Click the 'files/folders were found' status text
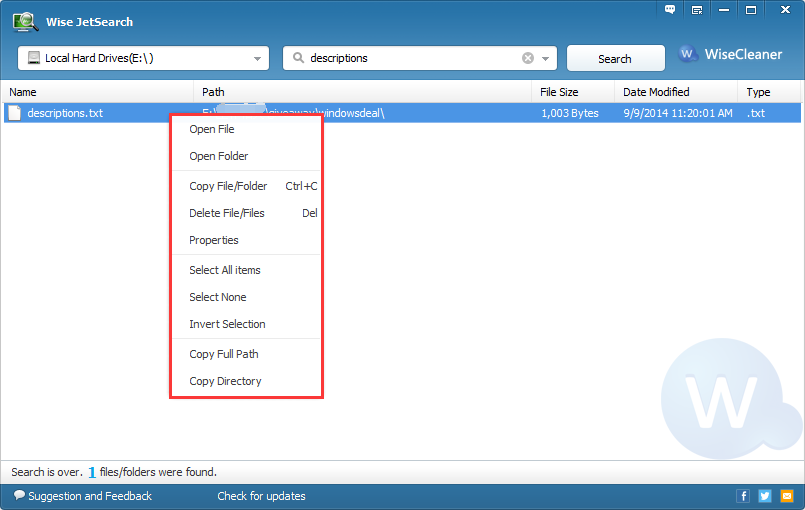This screenshot has height=510, width=805. [x=158, y=472]
